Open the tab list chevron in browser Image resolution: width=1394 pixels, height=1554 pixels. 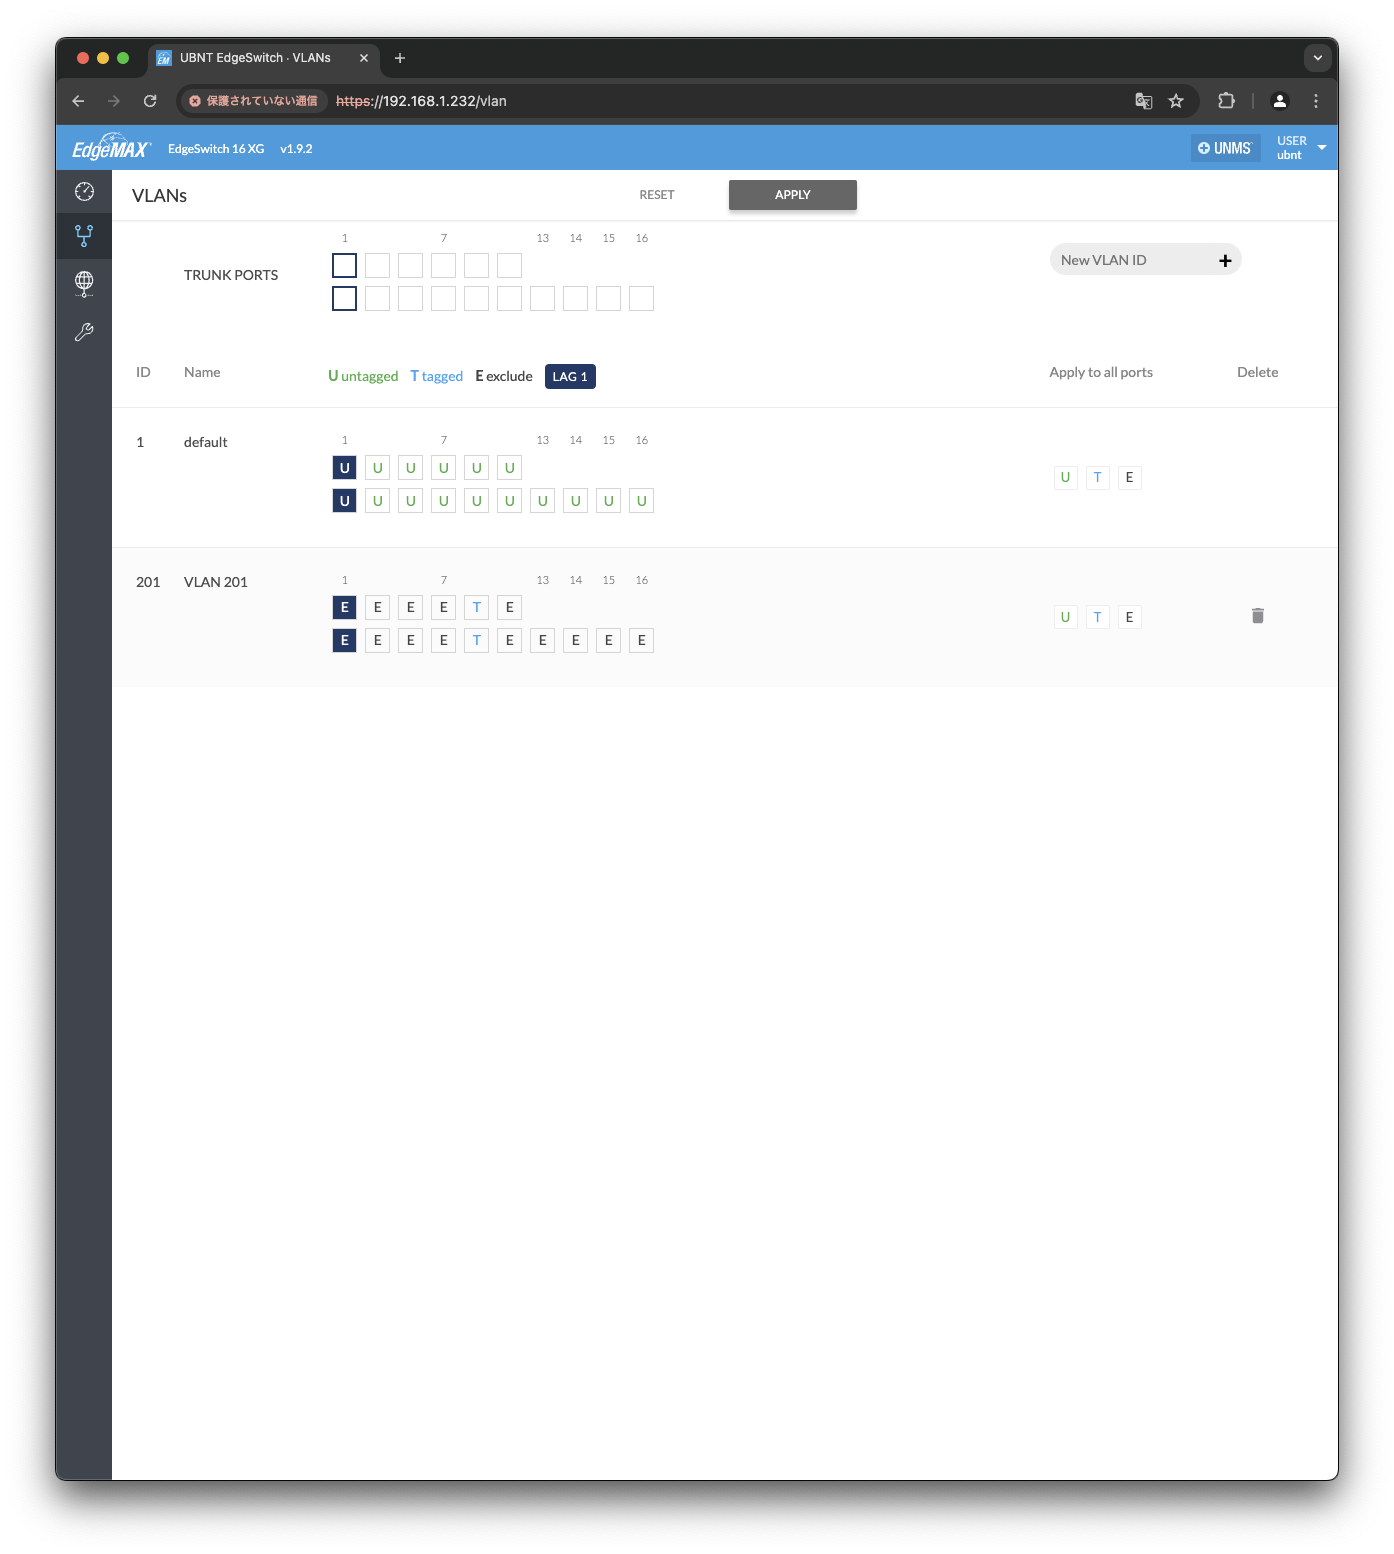1317,58
